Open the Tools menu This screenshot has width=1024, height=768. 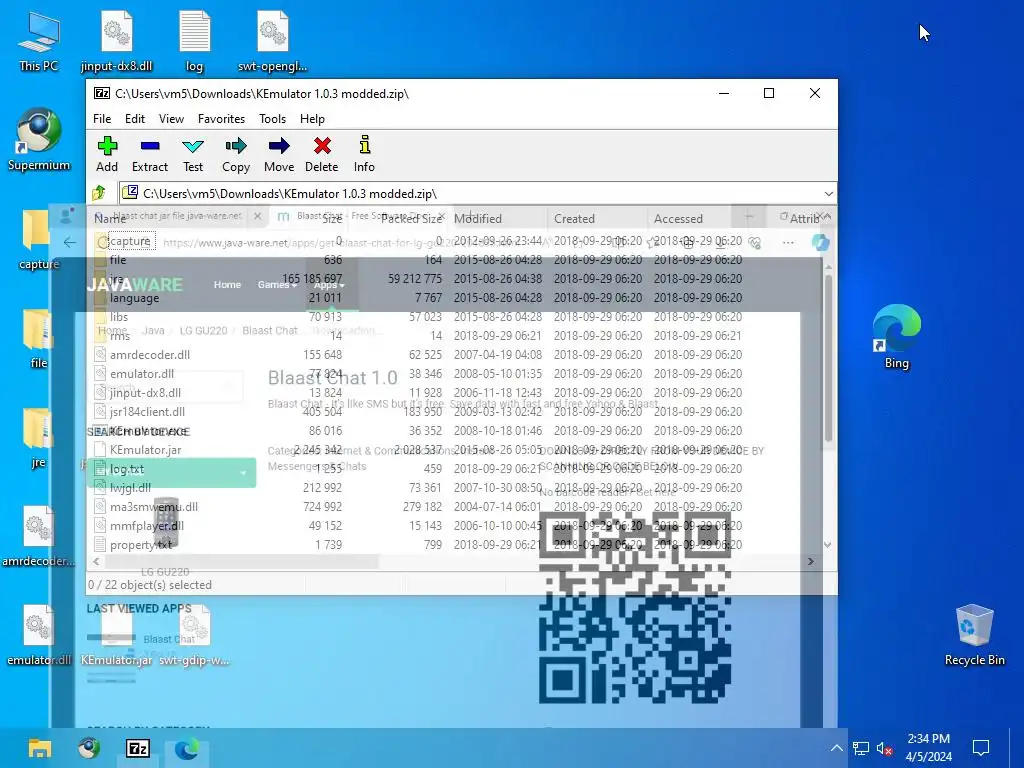pyautogui.click(x=272, y=119)
